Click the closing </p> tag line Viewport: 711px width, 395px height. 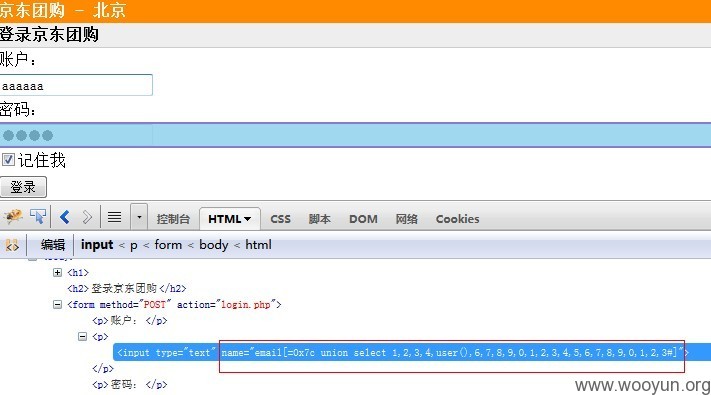[x=103, y=368]
